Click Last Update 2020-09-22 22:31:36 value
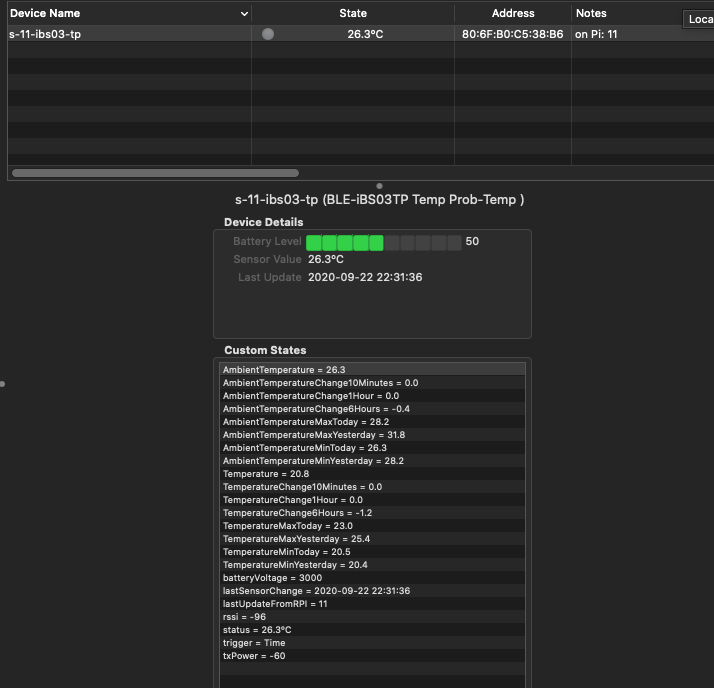 pos(365,277)
